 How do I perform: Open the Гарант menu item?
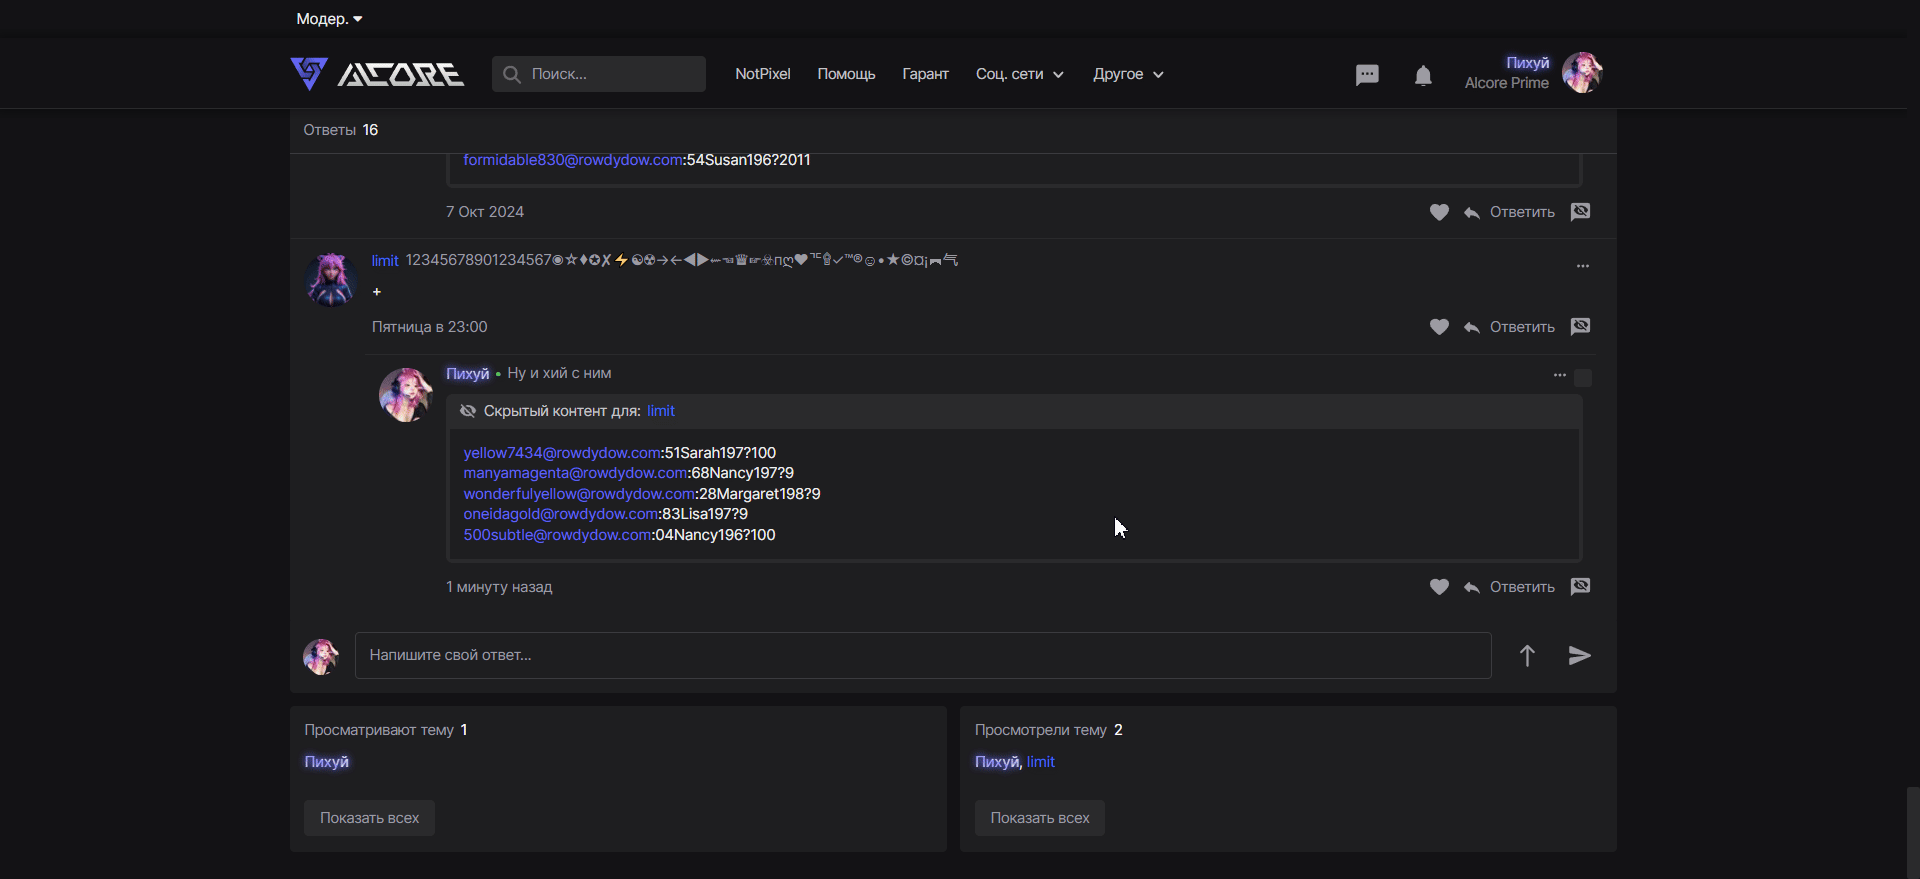925,74
